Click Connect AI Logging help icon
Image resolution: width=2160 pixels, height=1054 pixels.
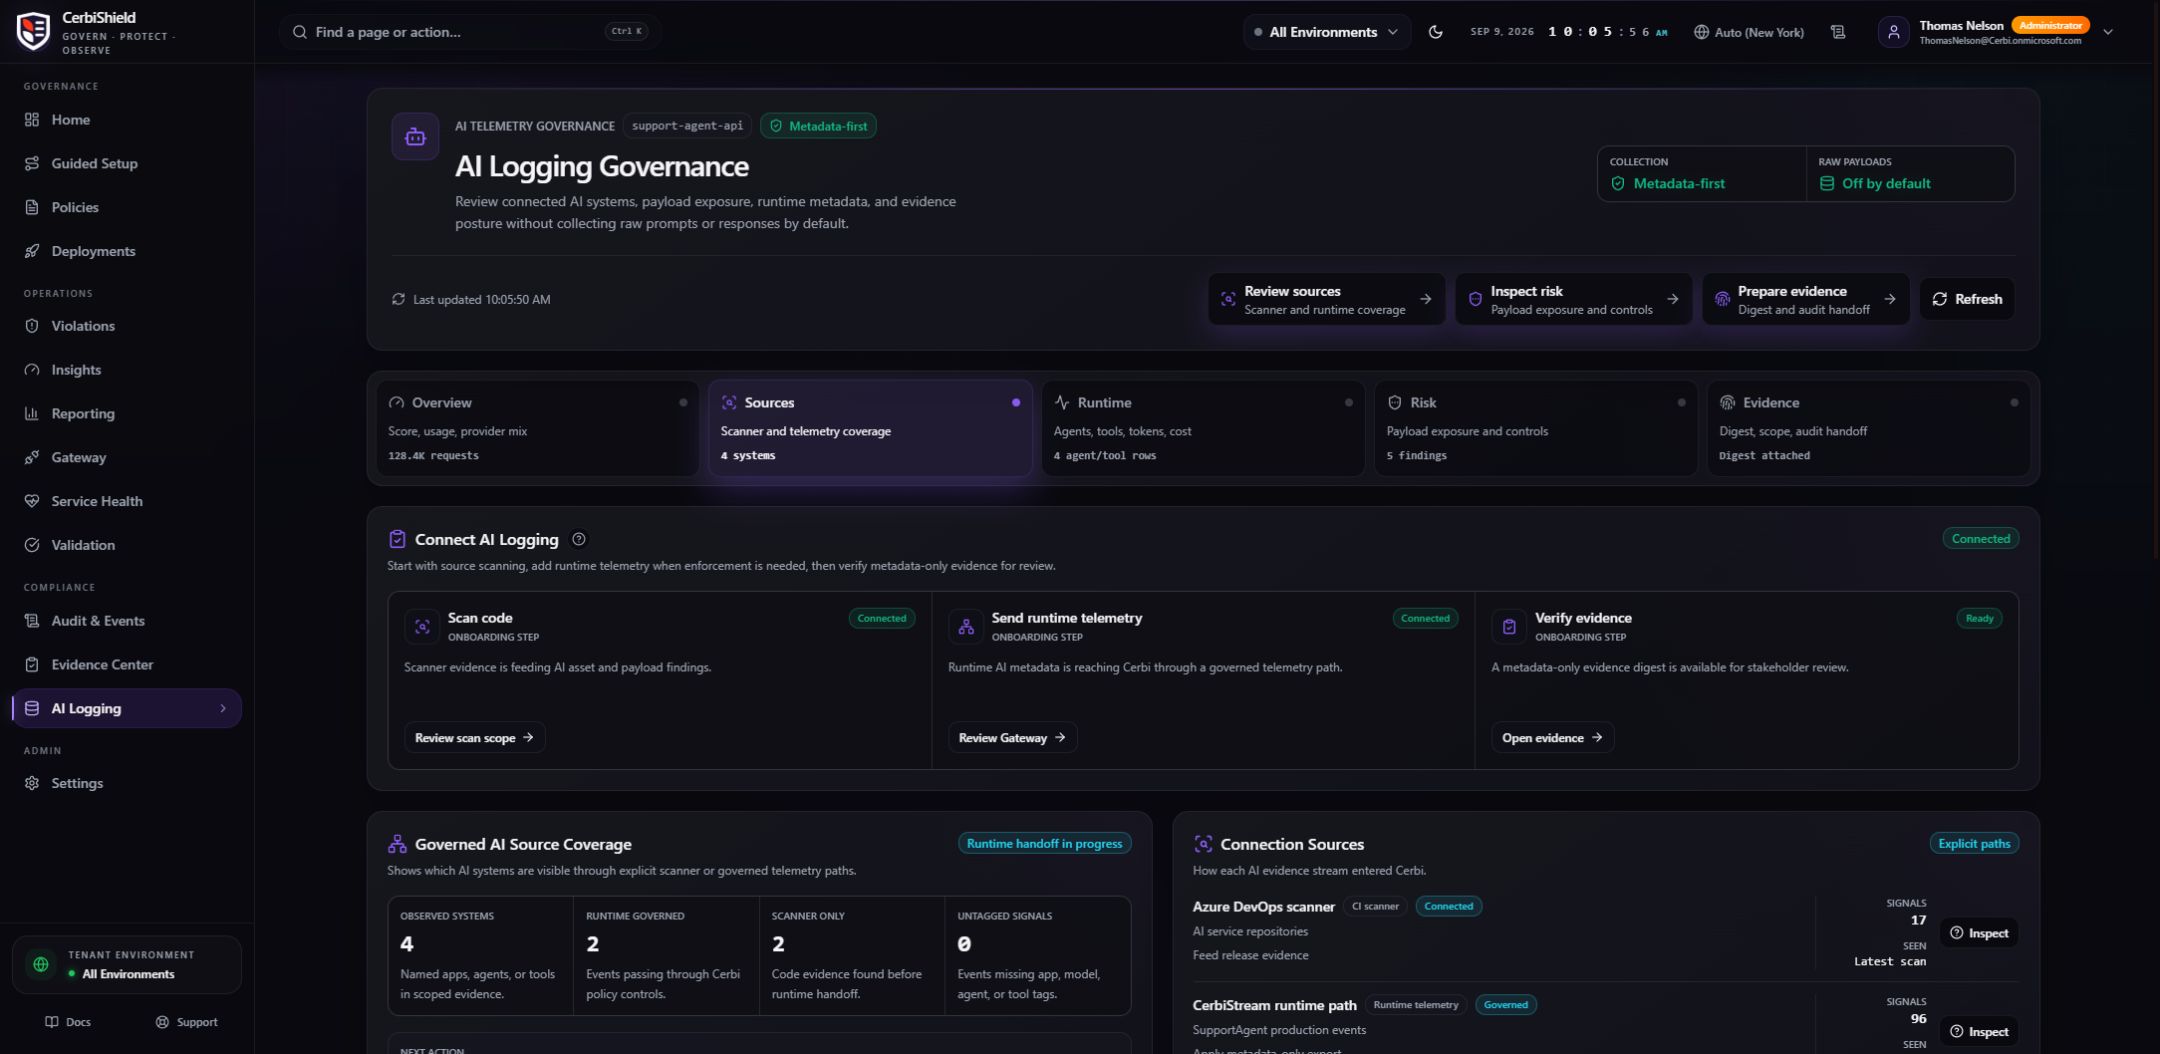pos(578,539)
